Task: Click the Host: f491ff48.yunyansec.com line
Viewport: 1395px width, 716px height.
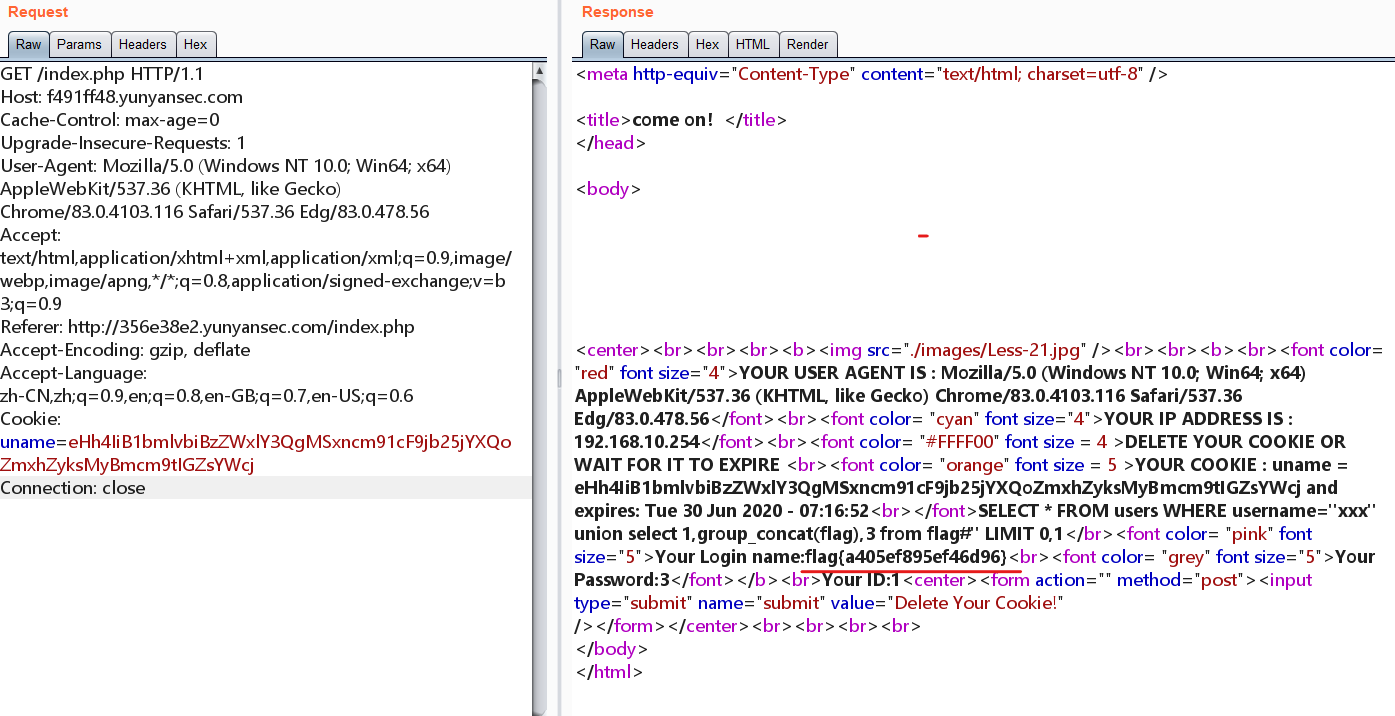Action: pyautogui.click(x=122, y=97)
